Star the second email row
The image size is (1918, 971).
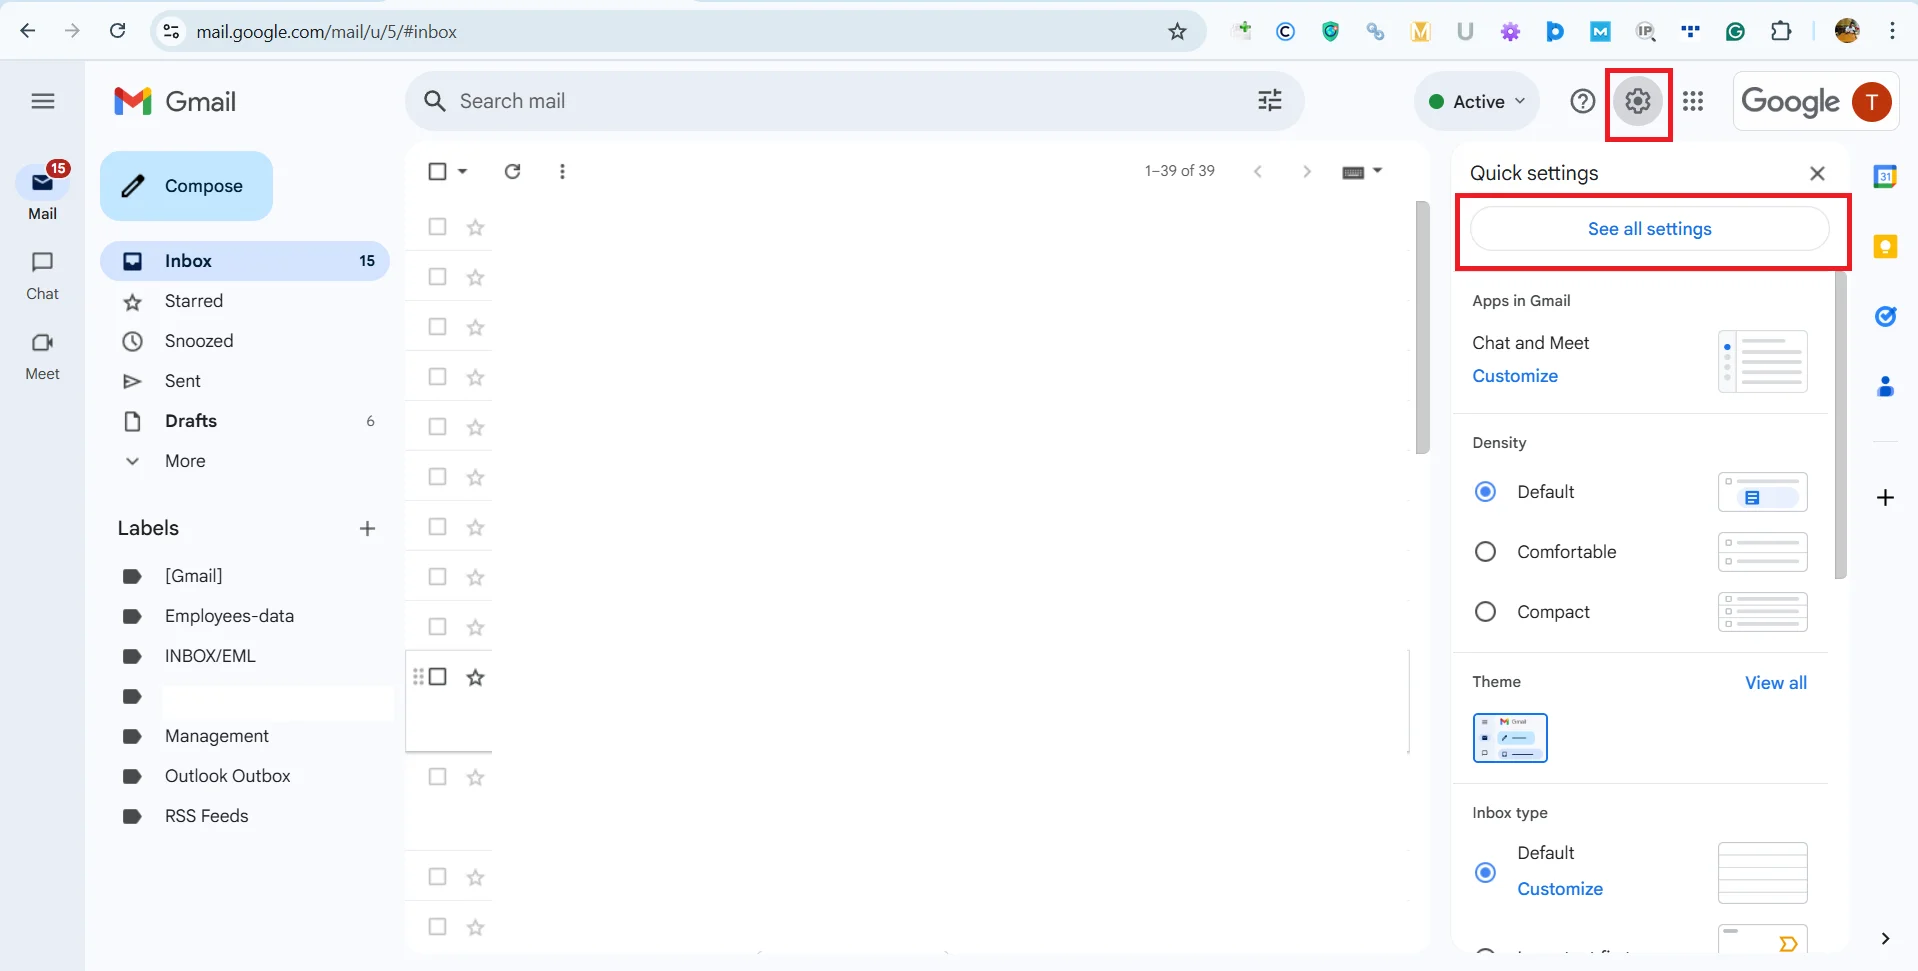point(476,277)
